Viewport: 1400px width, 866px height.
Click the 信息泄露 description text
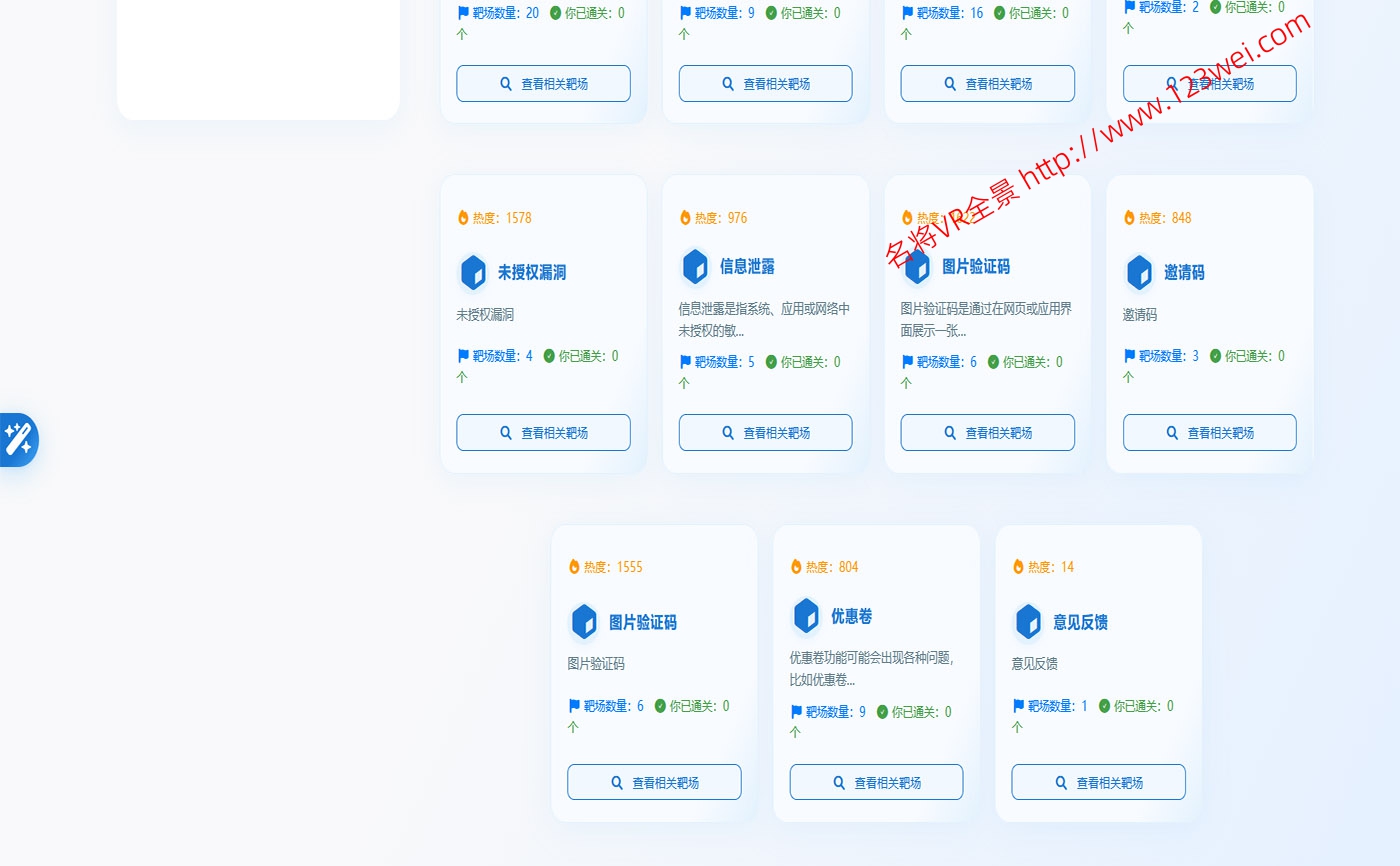pos(764,319)
